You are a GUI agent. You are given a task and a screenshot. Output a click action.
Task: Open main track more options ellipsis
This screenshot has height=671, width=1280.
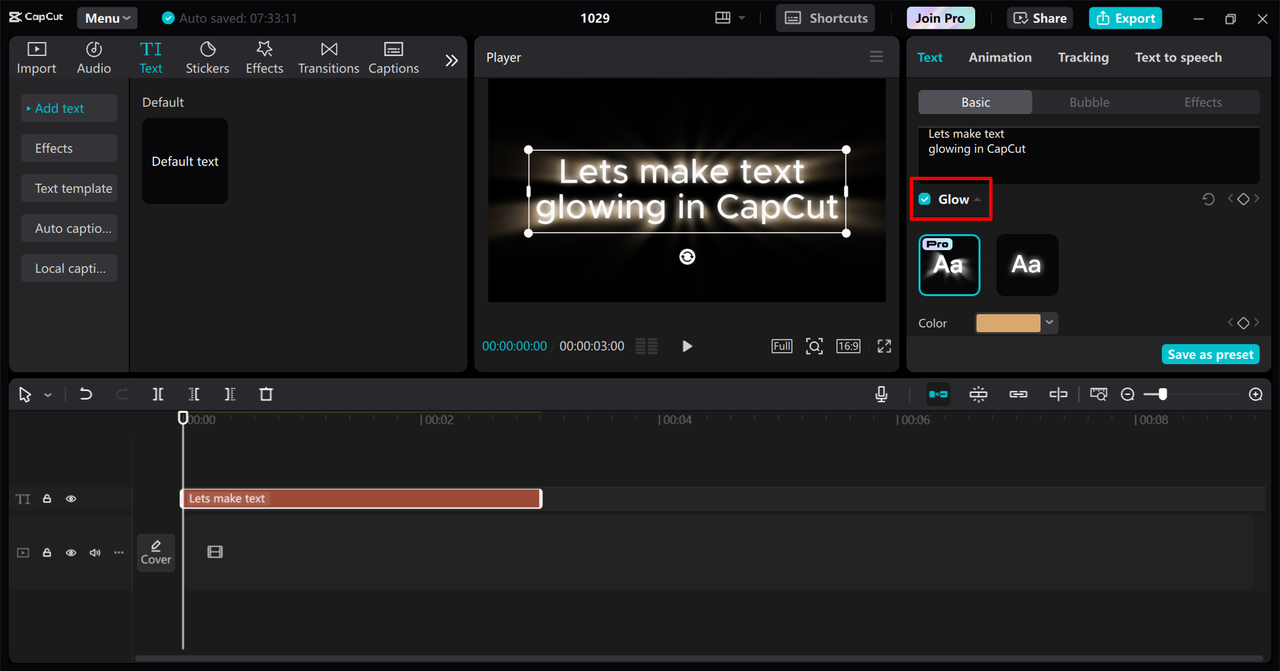pos(119,552)
